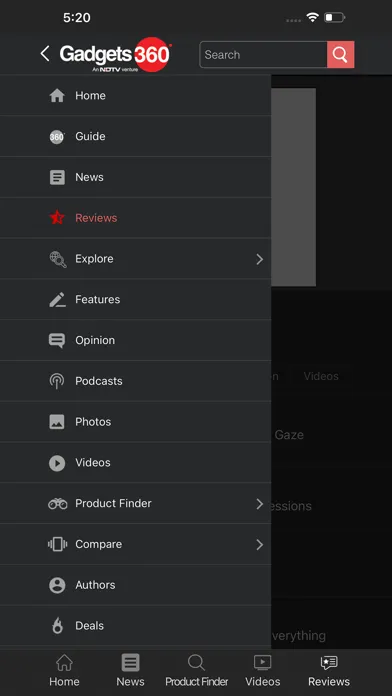Open Photos label in side menu
Screen dimensions: 392x696
point(93,422)
